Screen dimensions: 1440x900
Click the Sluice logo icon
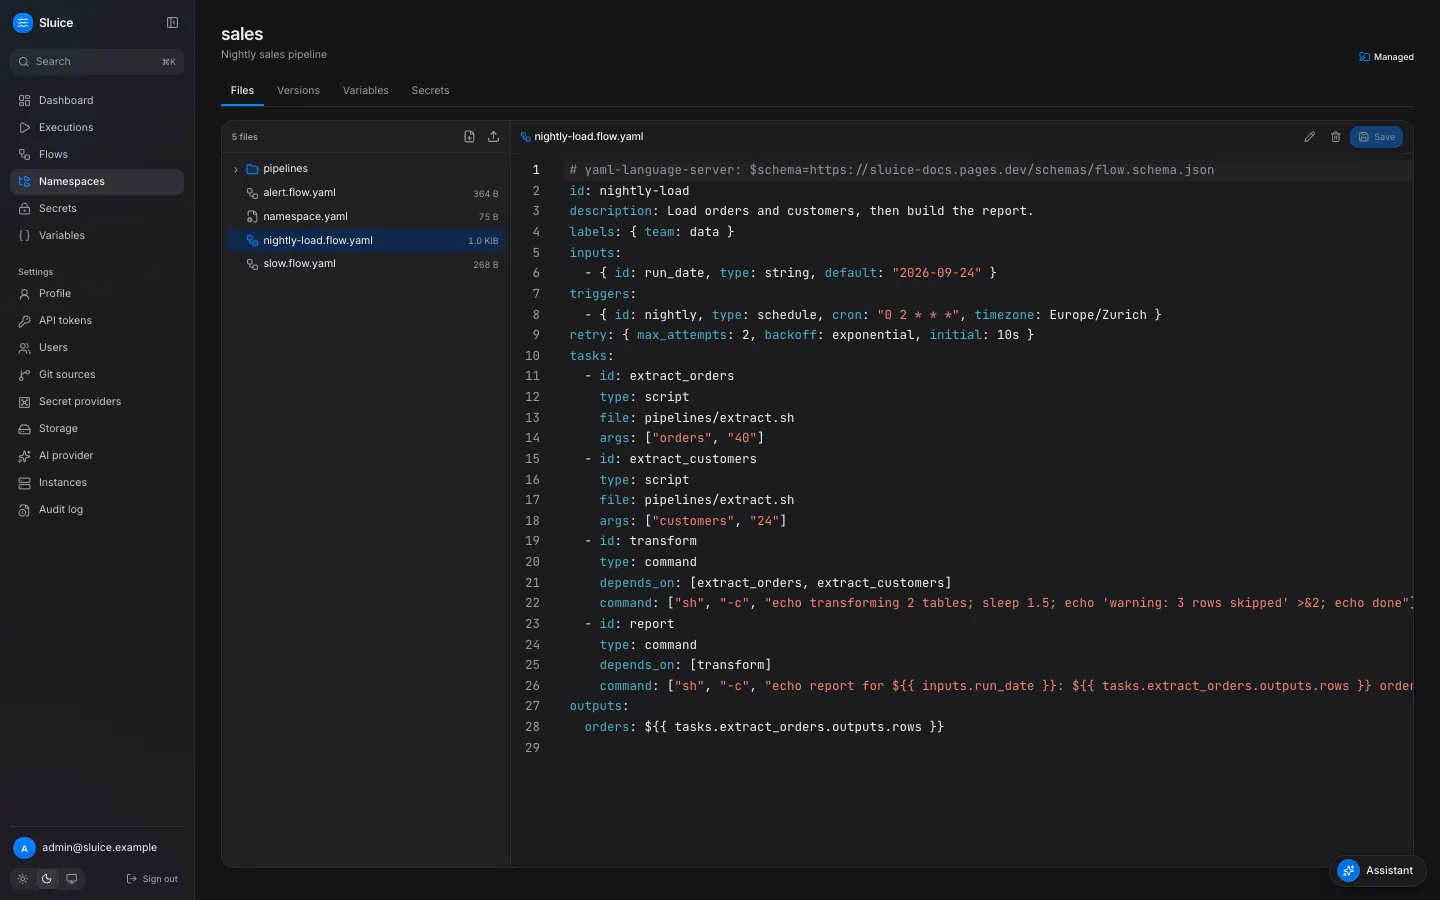click(x=23, y=22)
